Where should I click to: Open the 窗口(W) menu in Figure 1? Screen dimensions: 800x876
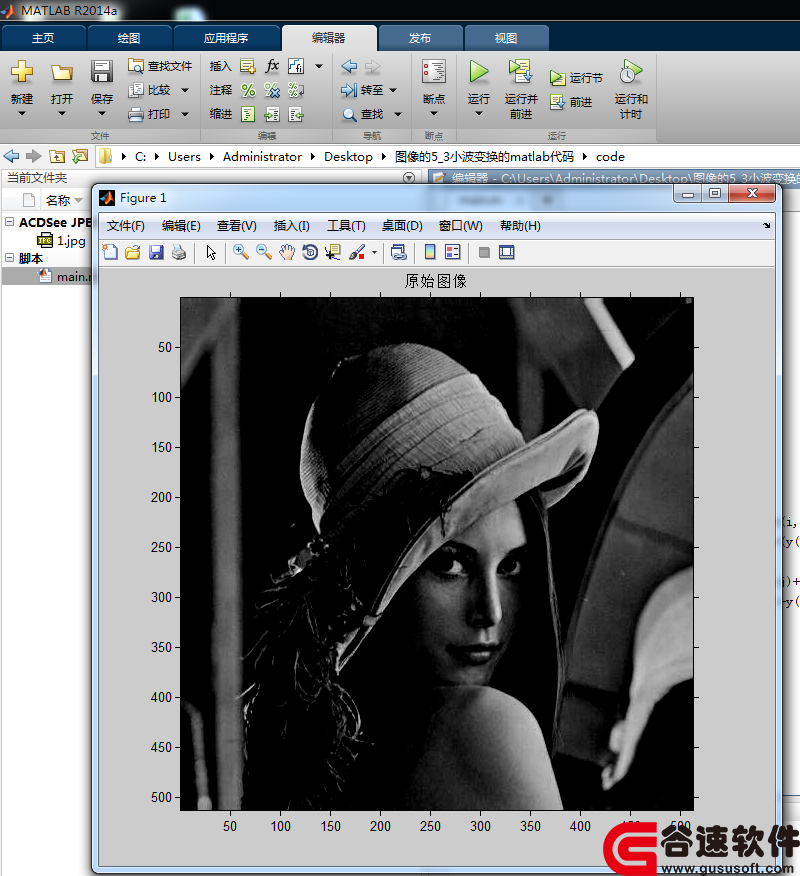(461, 226)
